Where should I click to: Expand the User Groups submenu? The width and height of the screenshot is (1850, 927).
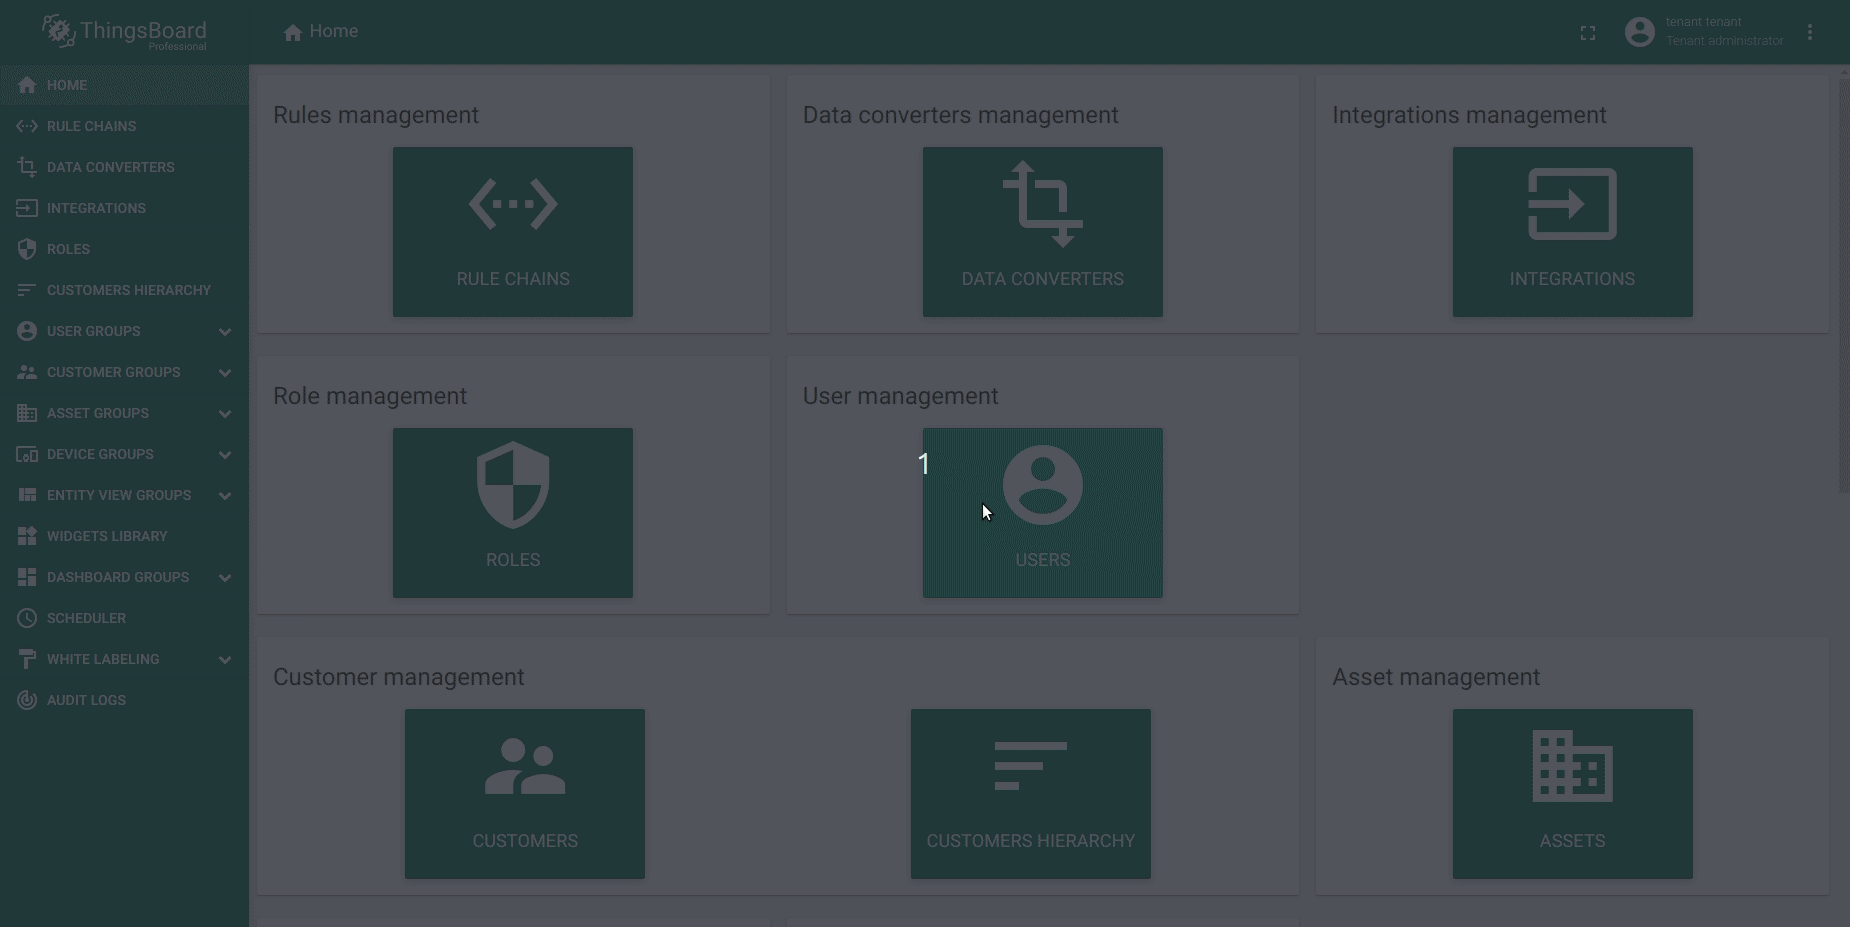(x=225, y=332)
